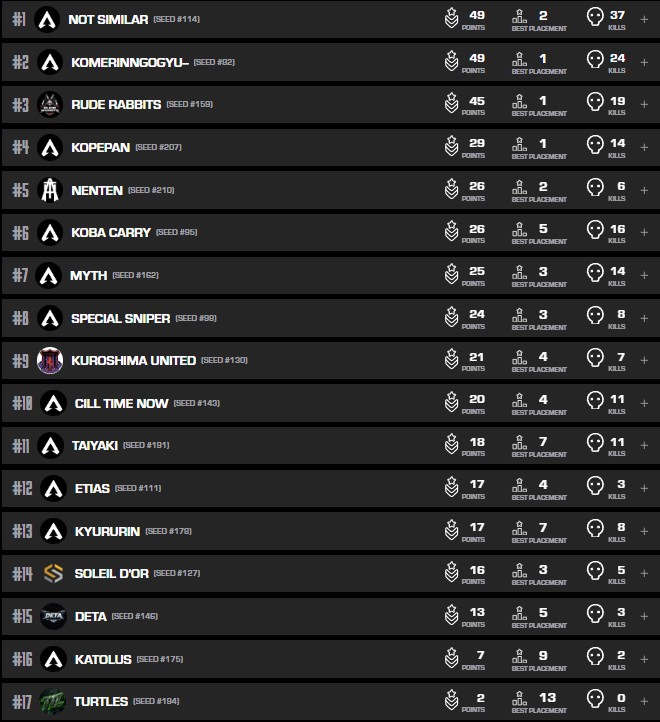
Task: Click the Deta team logo
Action: click(x=53, y=616)
